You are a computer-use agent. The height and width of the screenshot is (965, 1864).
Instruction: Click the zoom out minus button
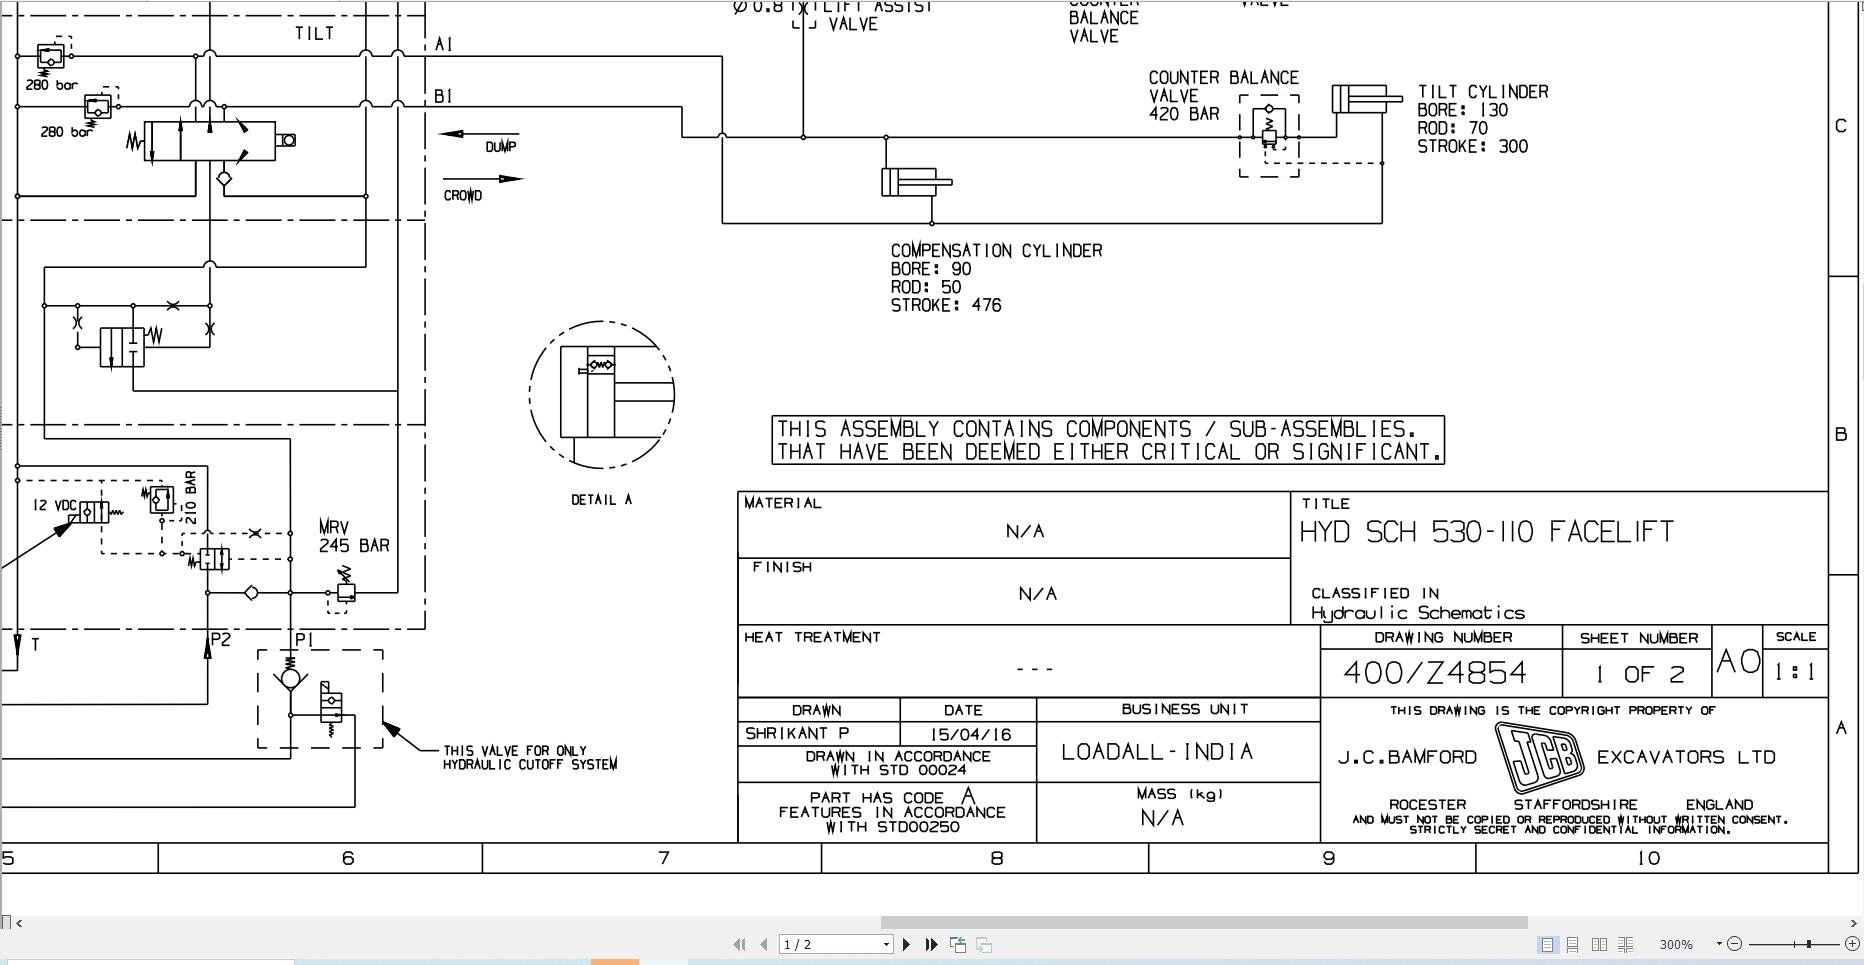tap(1735, 944)
